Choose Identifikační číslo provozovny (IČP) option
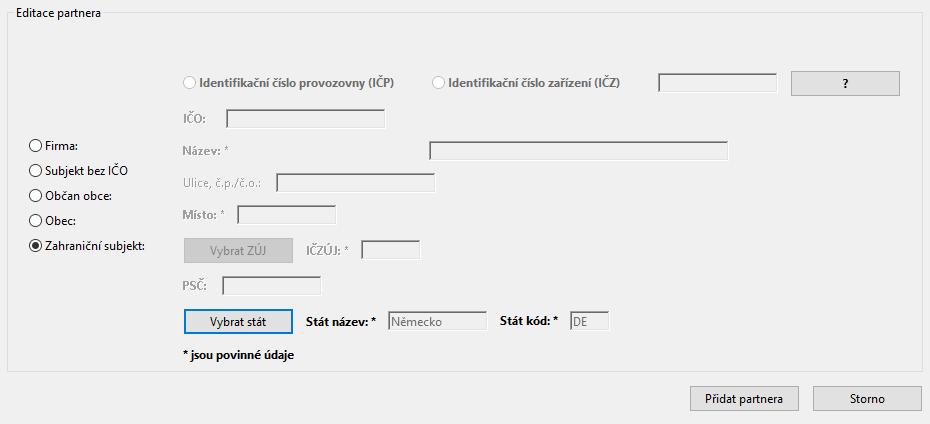Image resolution: width=930 pixels, height=424 pixels. pyautogui.click(x=190, y=83)
